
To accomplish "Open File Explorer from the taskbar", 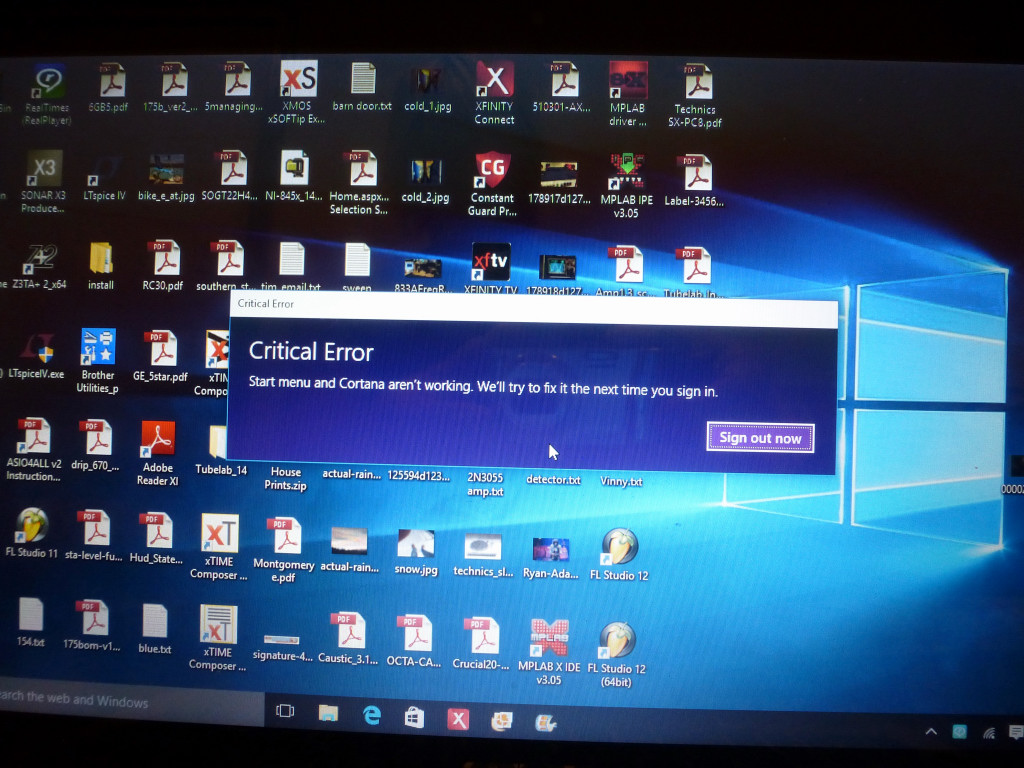I will (328, 713).
